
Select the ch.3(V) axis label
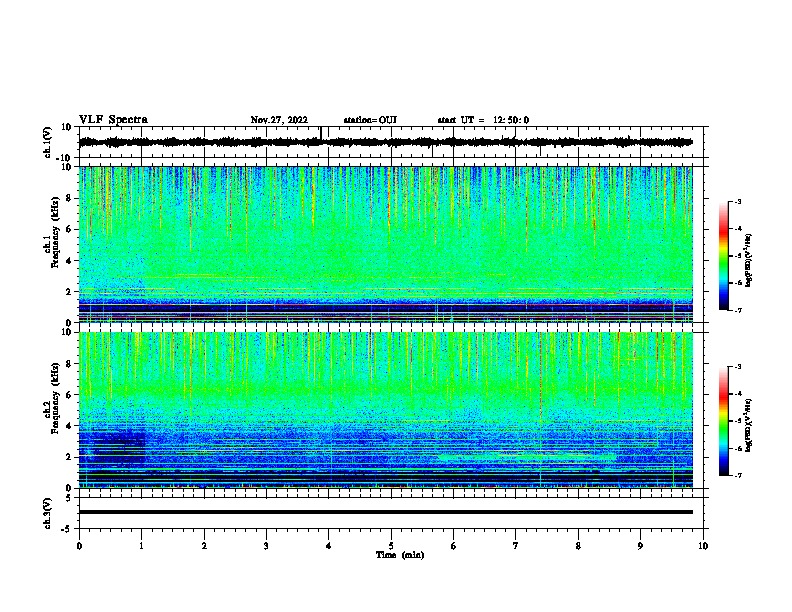click(48, 513)
